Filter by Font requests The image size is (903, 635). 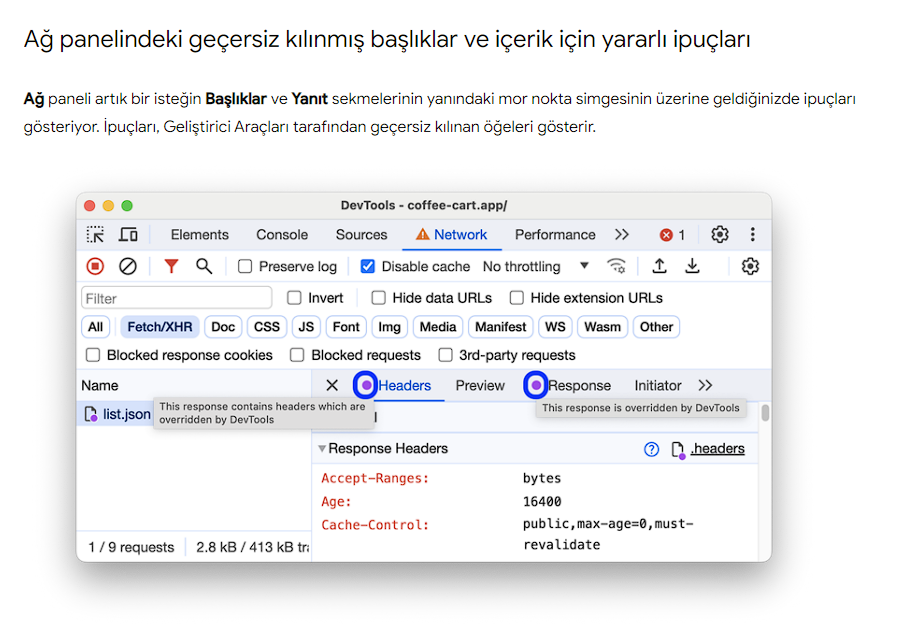(346, 327)
